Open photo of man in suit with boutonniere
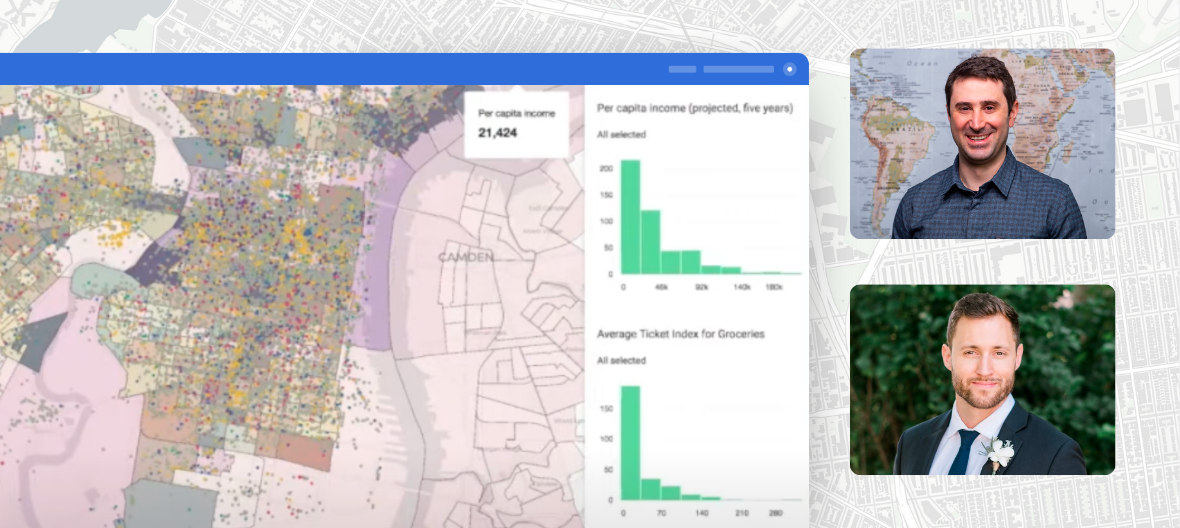The height and width of the screenshot is (528, 1180). [982, 380]
